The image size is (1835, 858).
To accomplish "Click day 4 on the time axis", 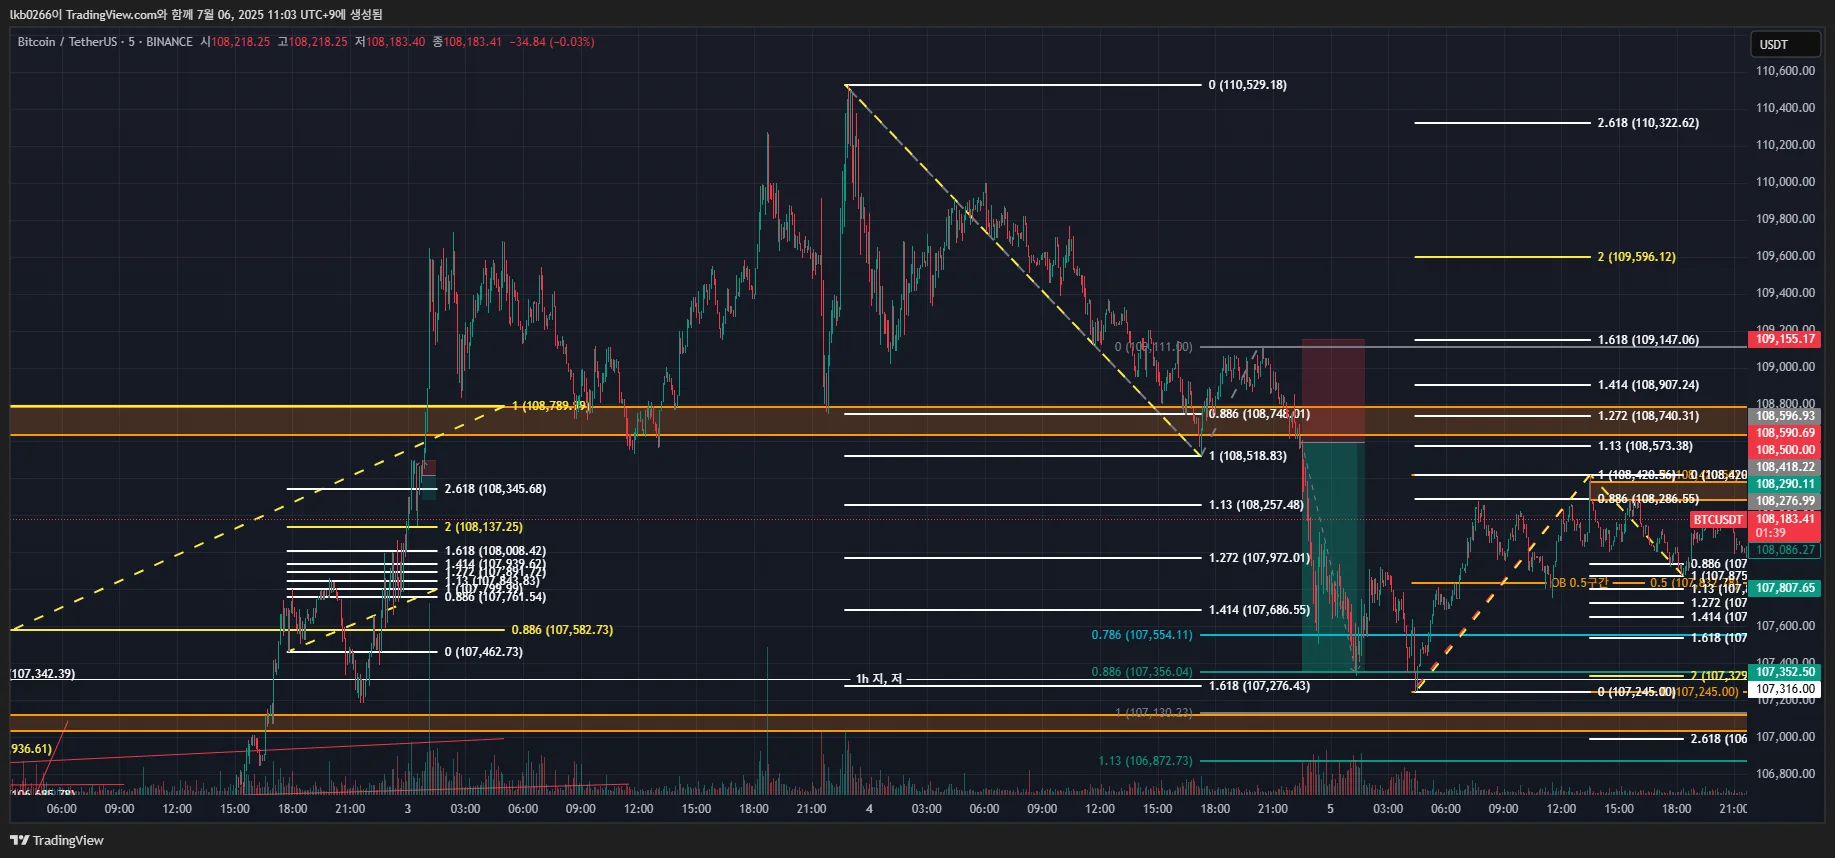I will point(869,809).
